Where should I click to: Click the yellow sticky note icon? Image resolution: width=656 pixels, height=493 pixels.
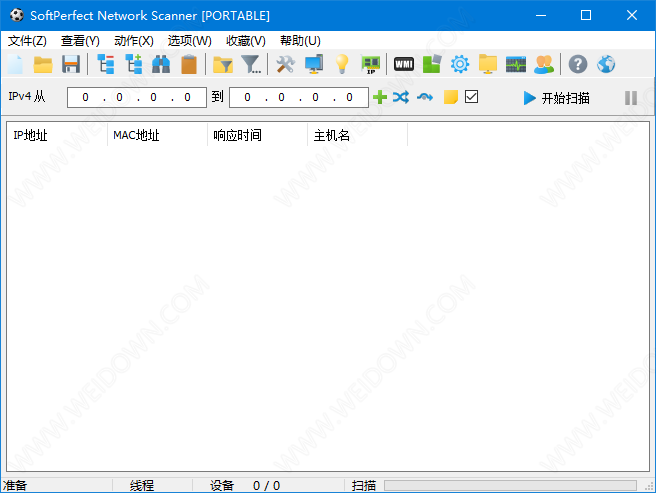(451, 97)
